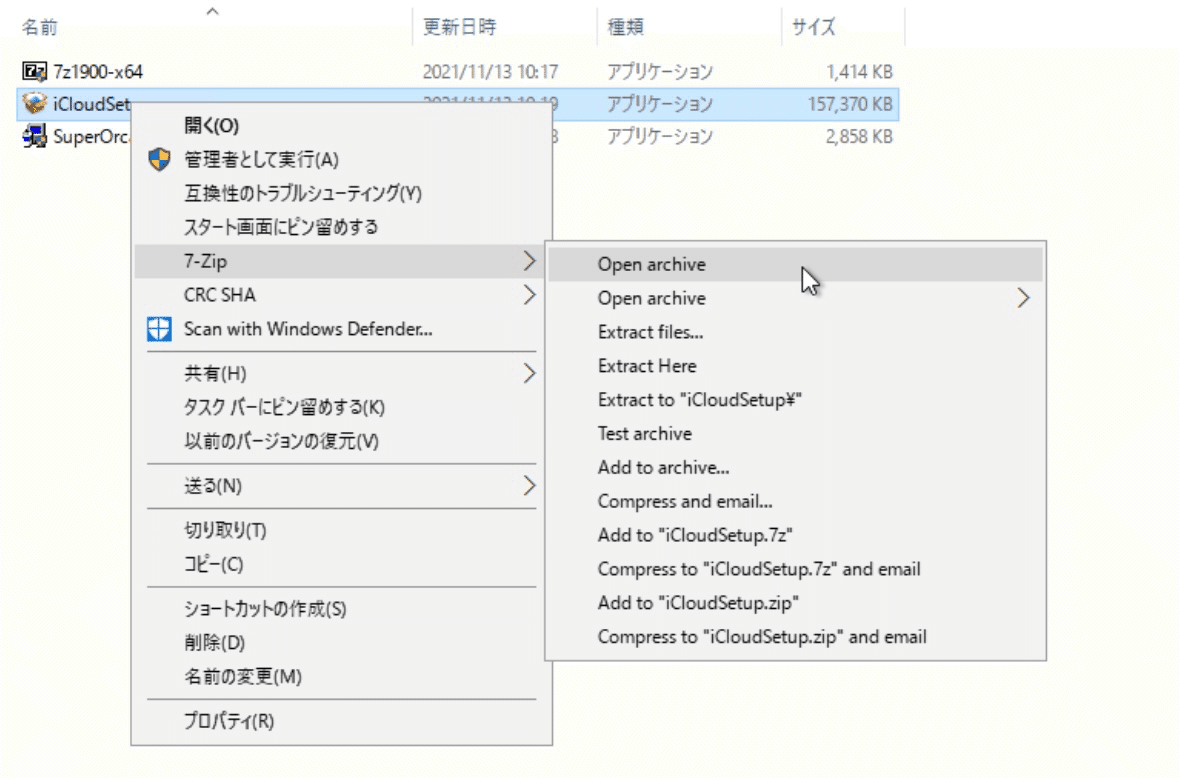The width and height of the screenshot is (1179, 778).
Task: Choose Compress to "iCloudSetup.7z" and email
Action: point(796,569)
